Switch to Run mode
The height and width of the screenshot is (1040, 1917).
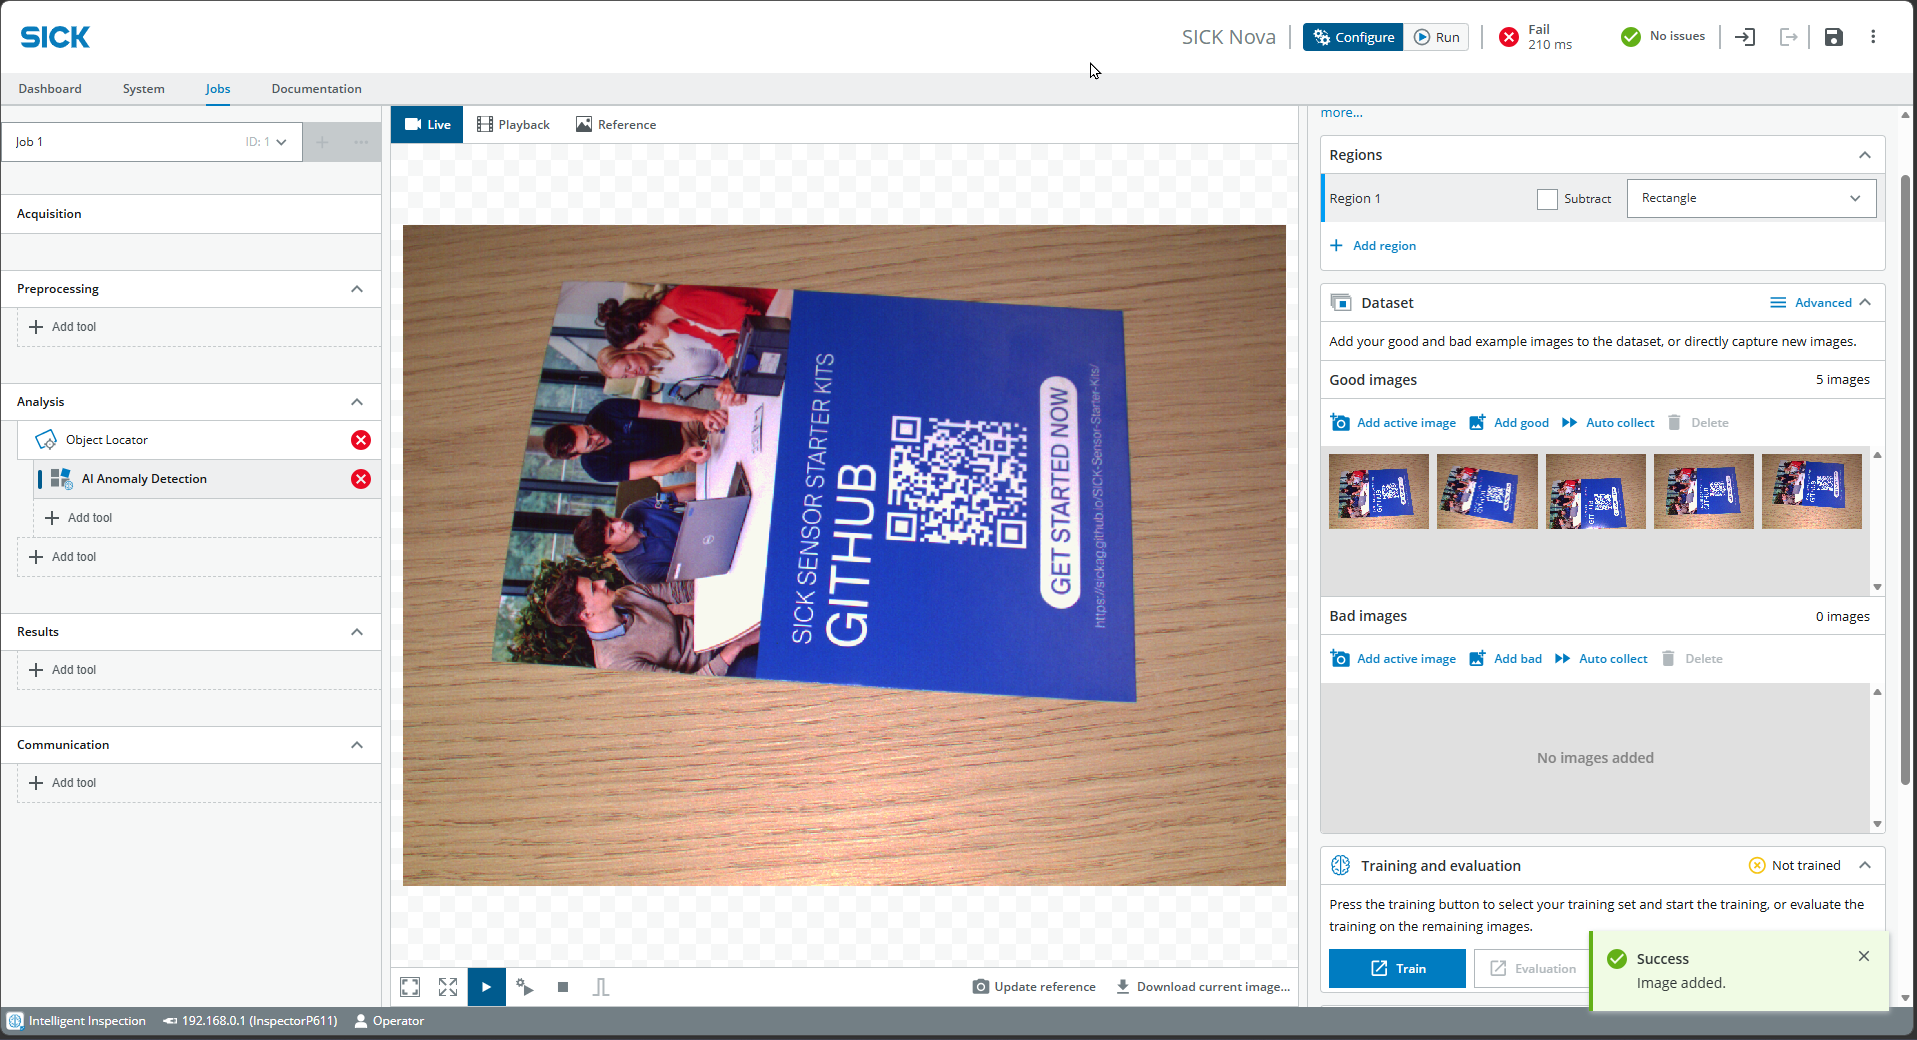1436,37
